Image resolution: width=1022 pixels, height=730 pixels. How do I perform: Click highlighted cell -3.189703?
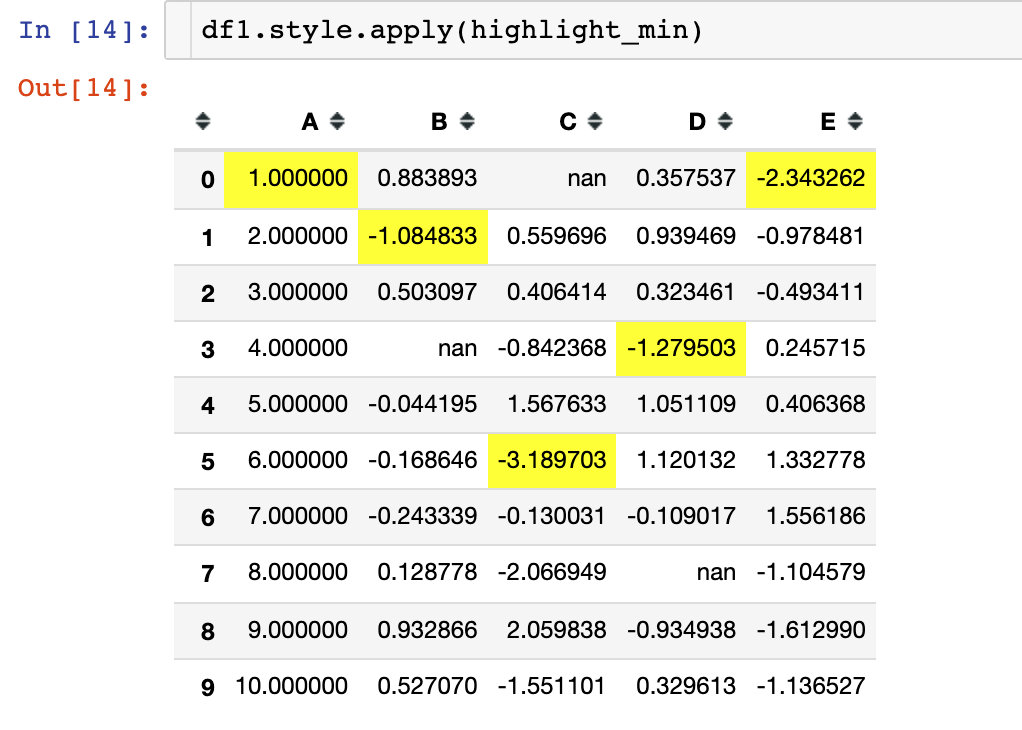coord(551,461)
